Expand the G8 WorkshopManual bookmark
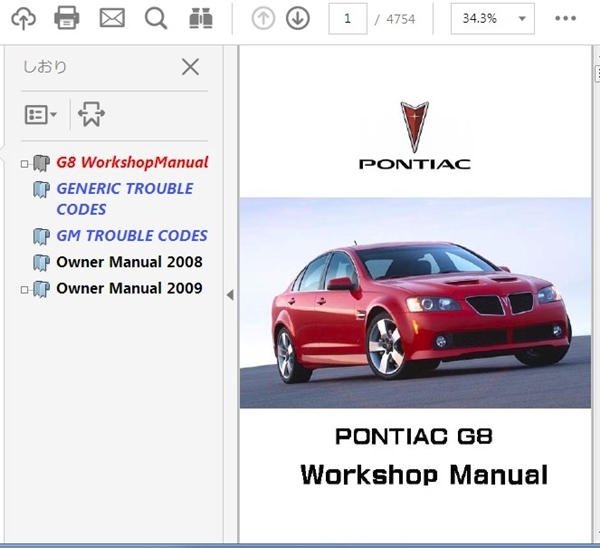The width and height of the screenshot is (600, 548). [x=24, y=164]
